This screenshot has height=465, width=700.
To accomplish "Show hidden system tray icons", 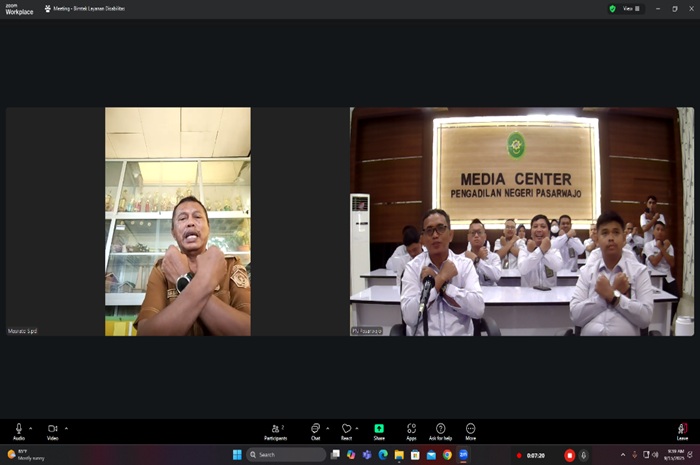I will pos(623,455).
